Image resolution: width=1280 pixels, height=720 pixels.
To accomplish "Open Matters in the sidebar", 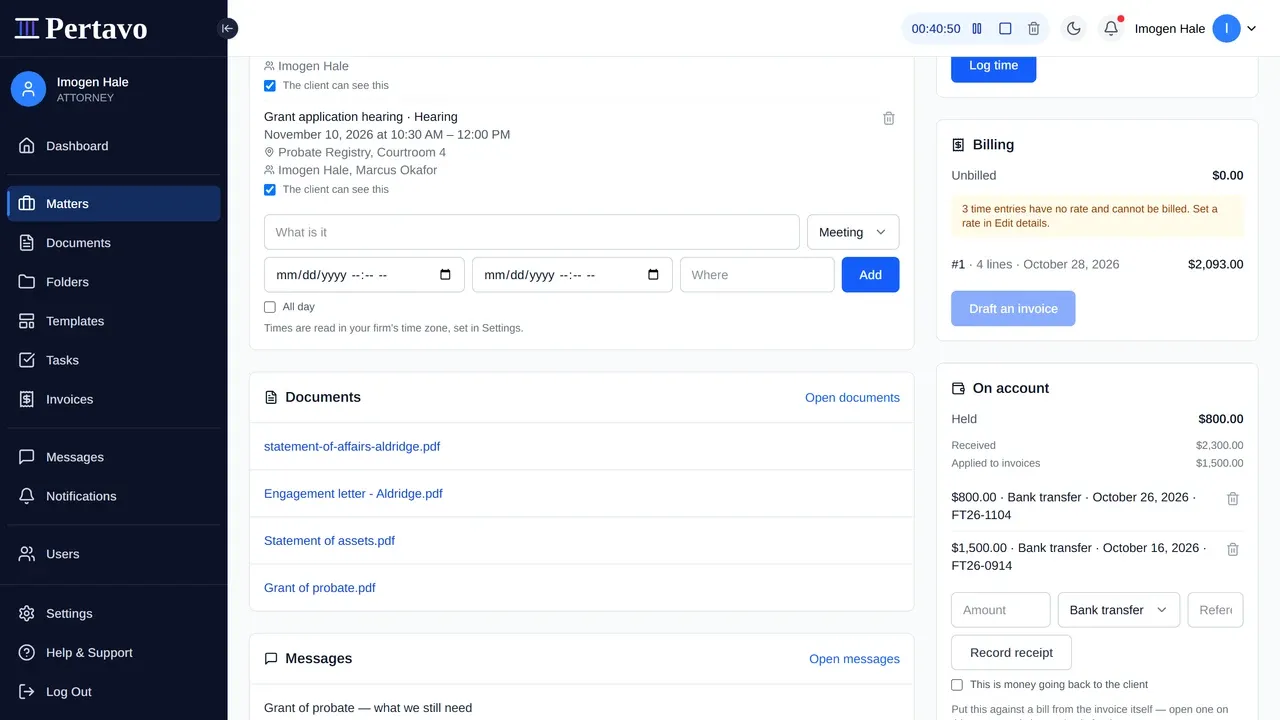I will pos(114,203).
